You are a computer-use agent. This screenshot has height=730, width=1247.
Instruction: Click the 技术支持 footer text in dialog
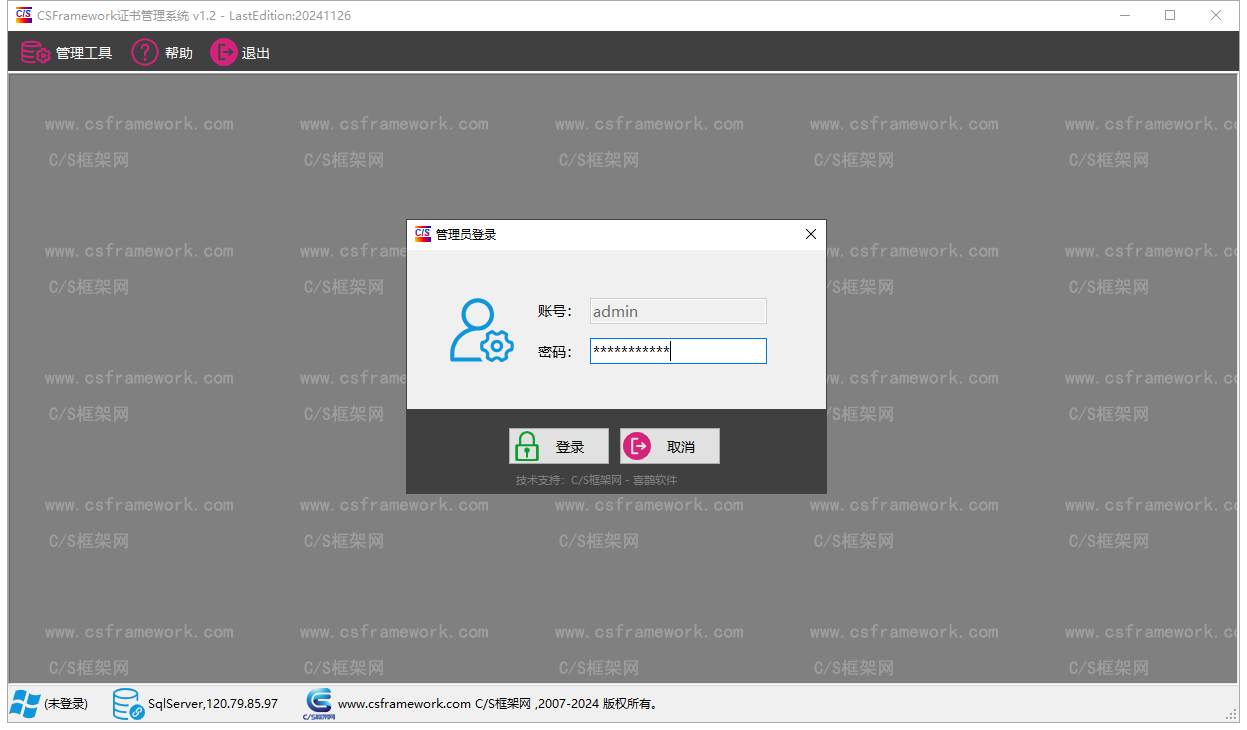coord(596,480)
